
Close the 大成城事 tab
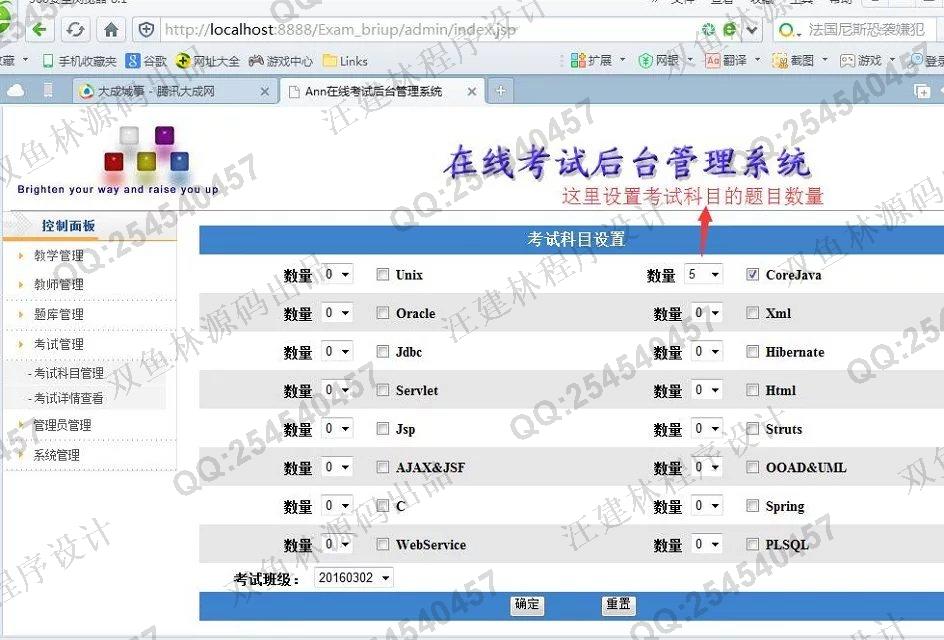[264, 92]
